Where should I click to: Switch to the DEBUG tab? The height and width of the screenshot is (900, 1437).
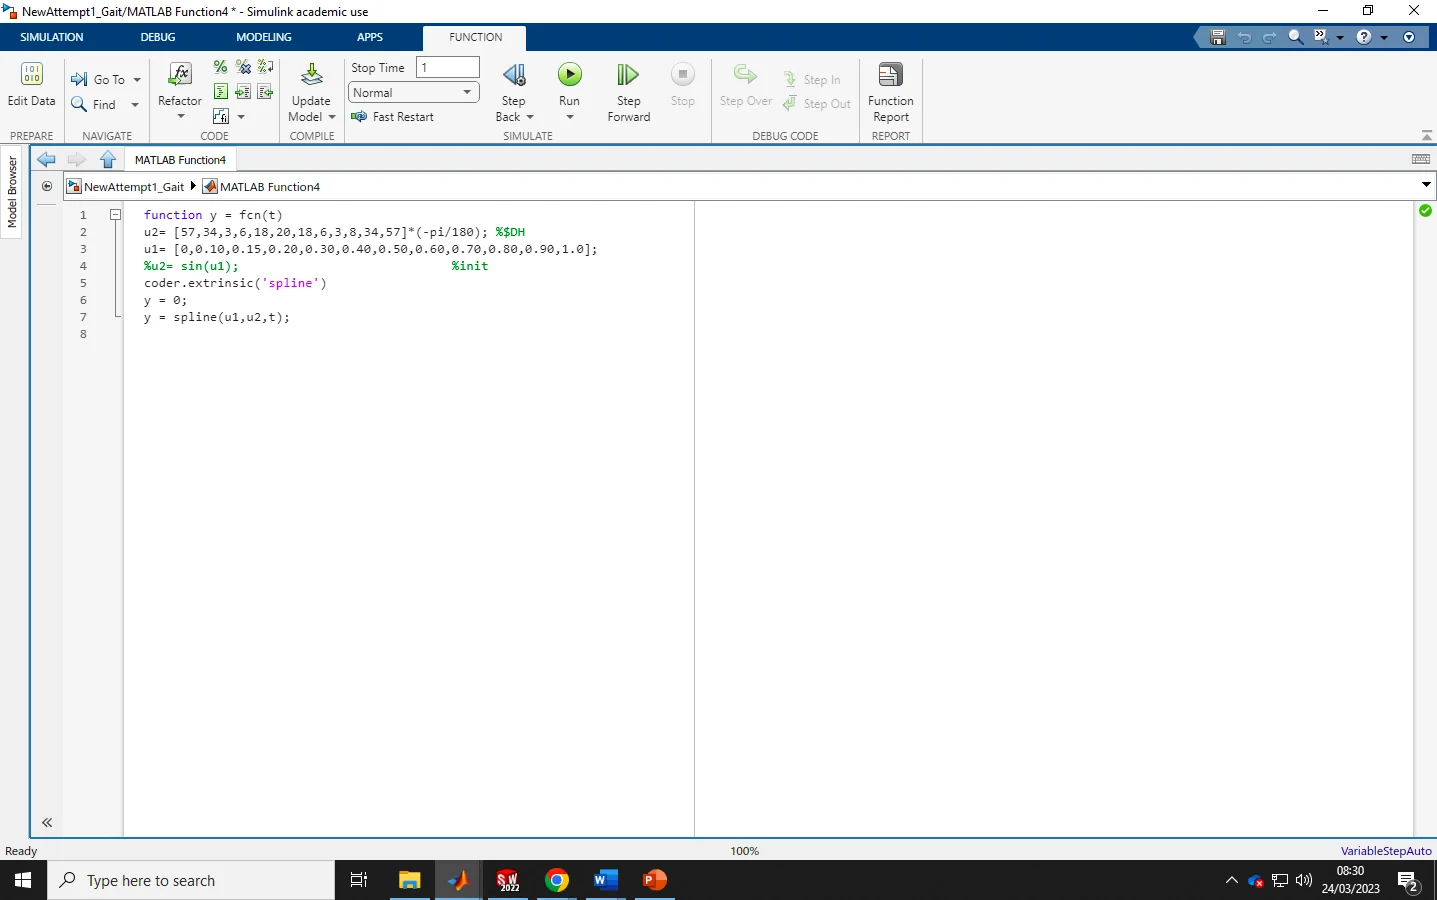point(158,37)
